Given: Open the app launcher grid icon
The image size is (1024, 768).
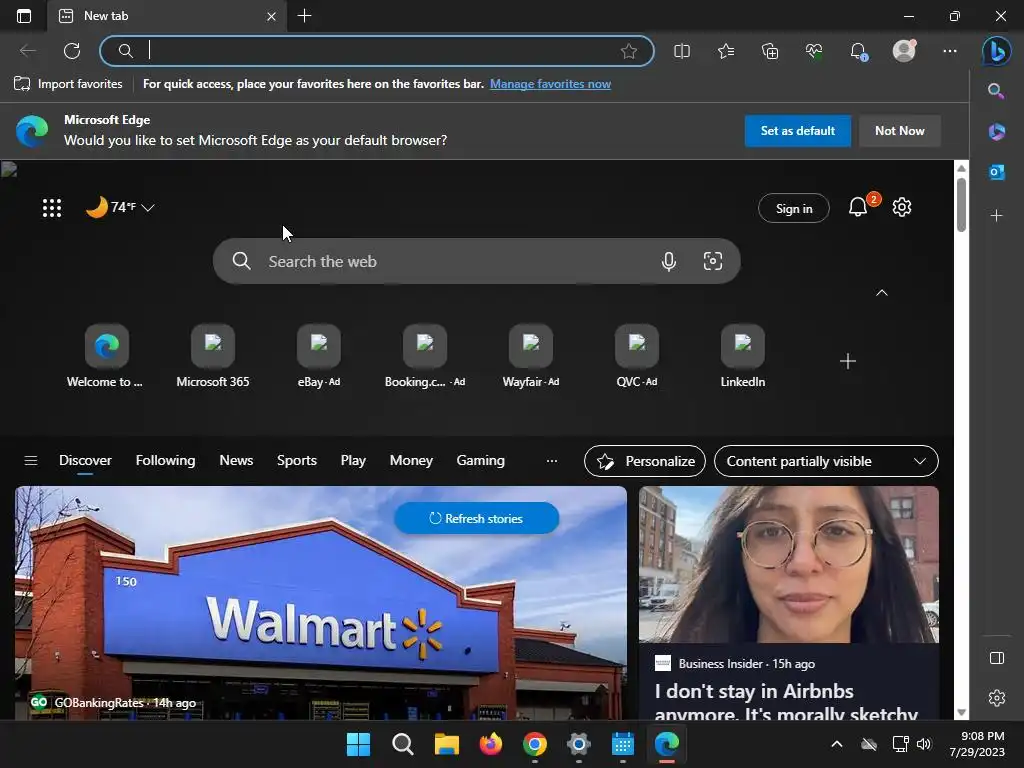Looking at the screenshot, I should 52,208.
